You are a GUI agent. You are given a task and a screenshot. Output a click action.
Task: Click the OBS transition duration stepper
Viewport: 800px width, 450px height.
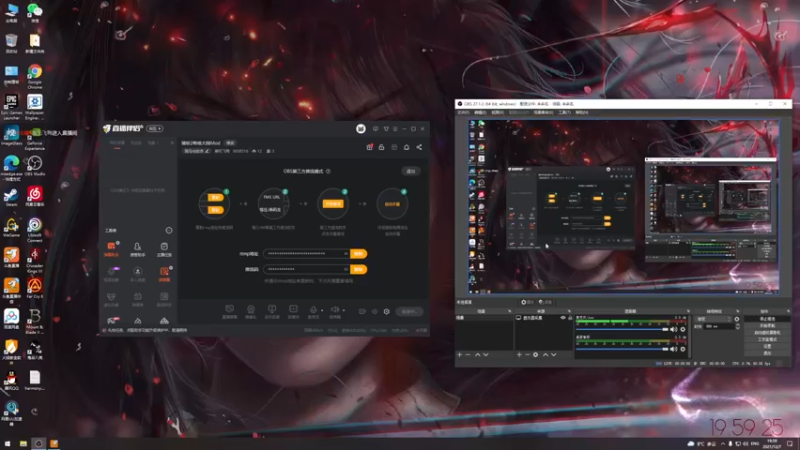pos(737,326)
